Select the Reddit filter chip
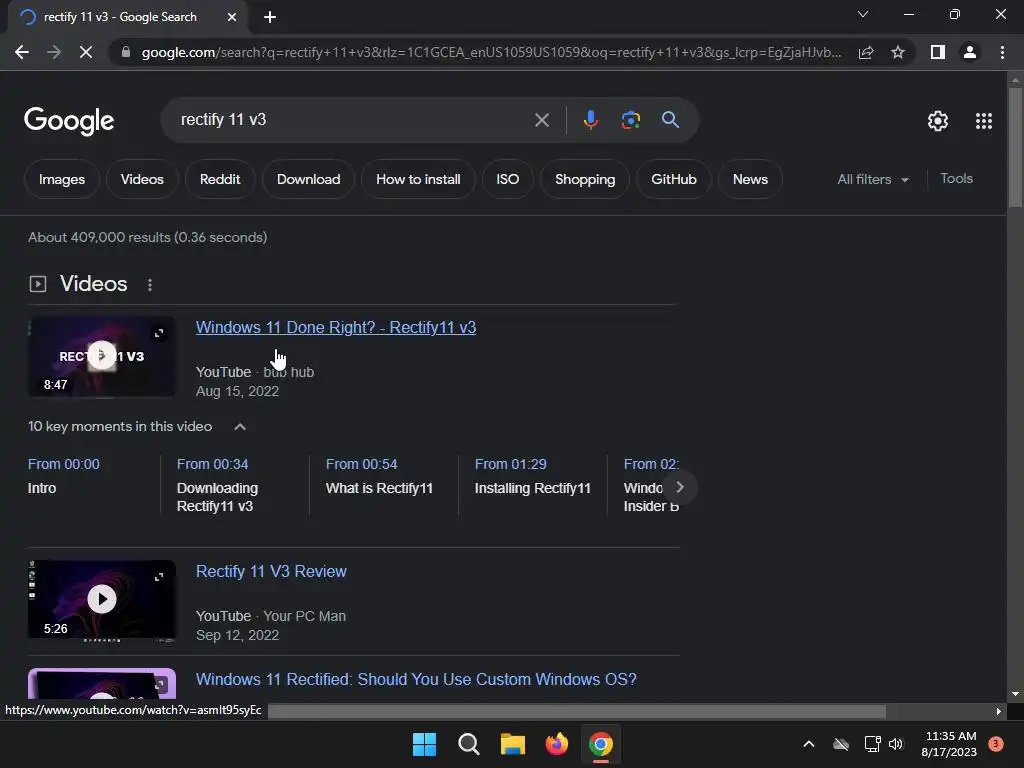 pyautogui.click(x=220, y=179)
